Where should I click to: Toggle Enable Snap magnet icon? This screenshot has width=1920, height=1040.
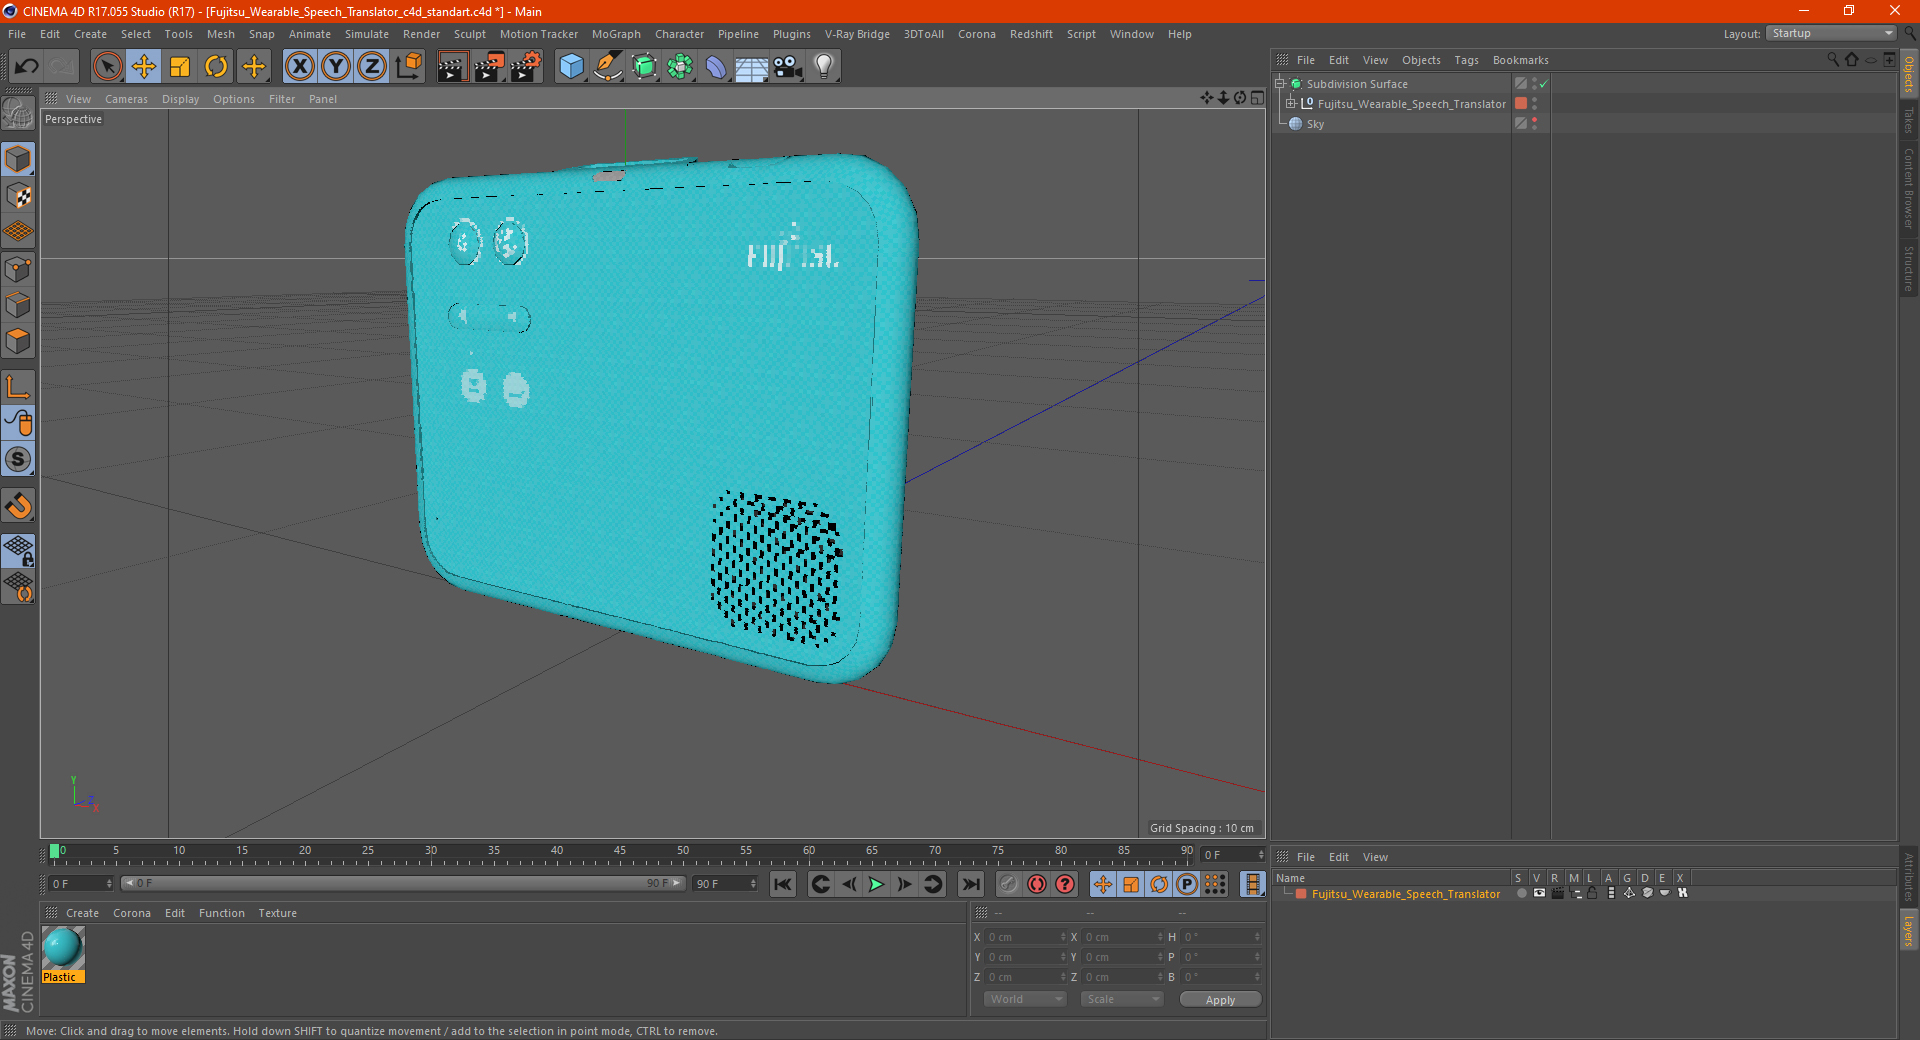click(x=18, y=506)
